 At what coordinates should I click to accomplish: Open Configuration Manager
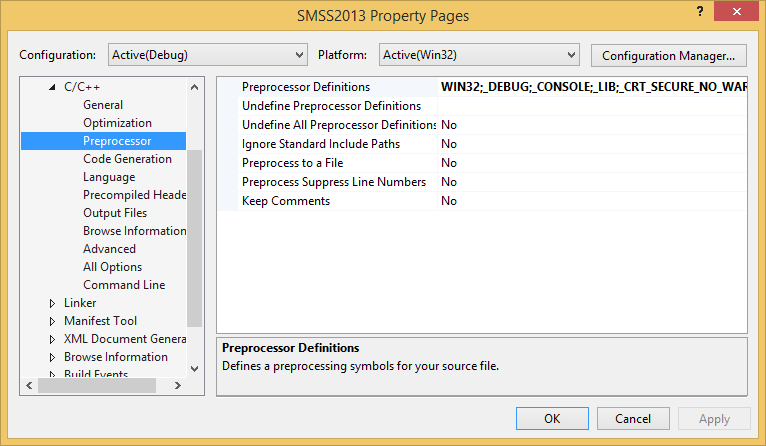point(668,55)
